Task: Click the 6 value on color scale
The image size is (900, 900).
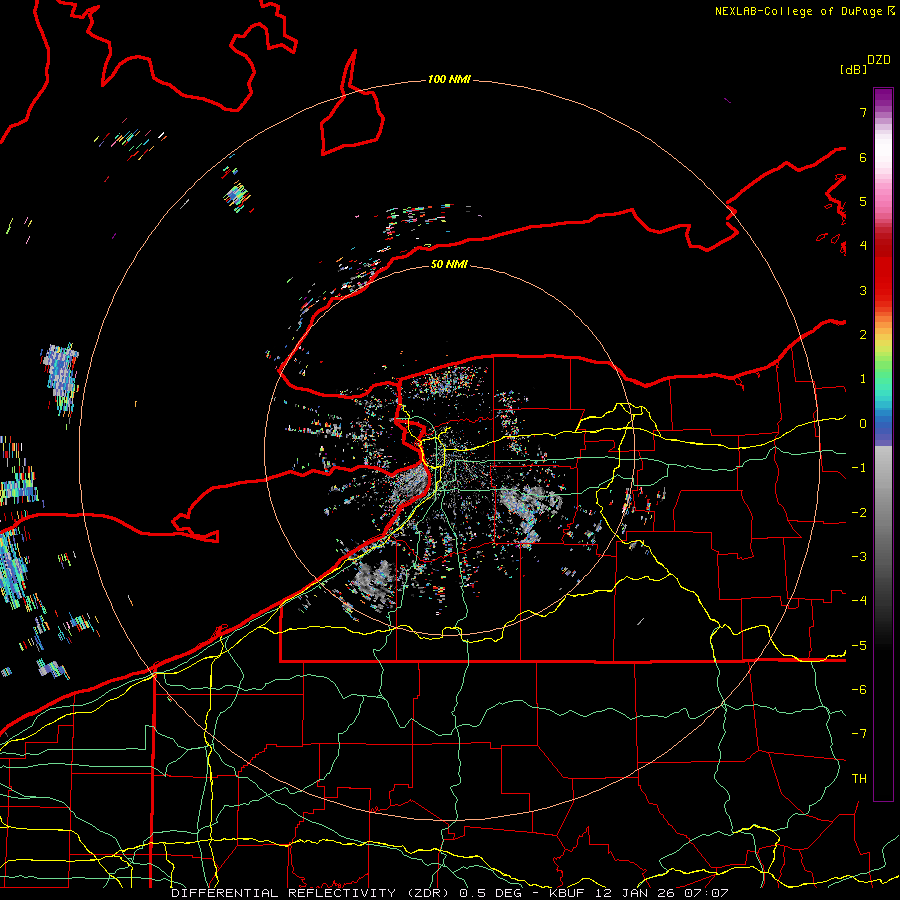Action: click(x=863, y=157)
